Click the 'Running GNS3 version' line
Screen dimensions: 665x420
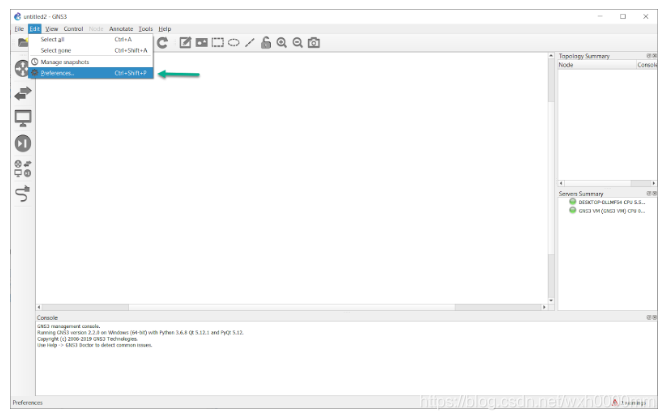(x=140, y=333)
